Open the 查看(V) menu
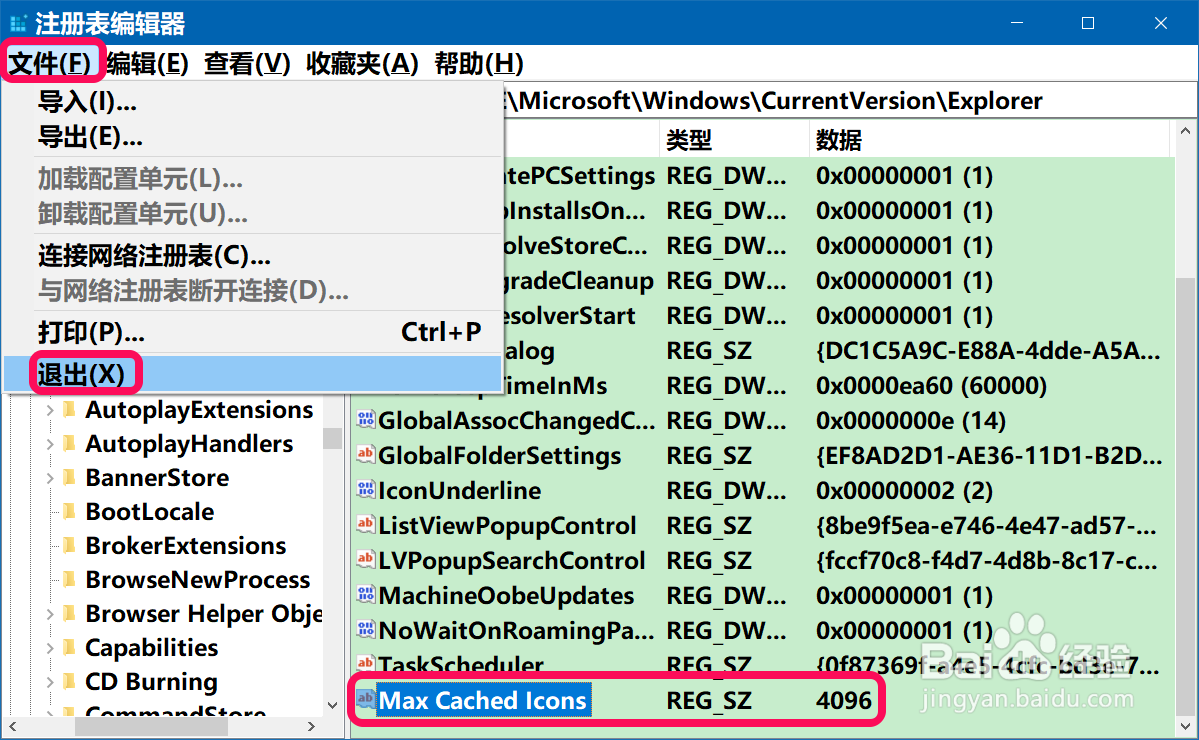This screenshot has height=740, width=1199. (x=247, y=63)
